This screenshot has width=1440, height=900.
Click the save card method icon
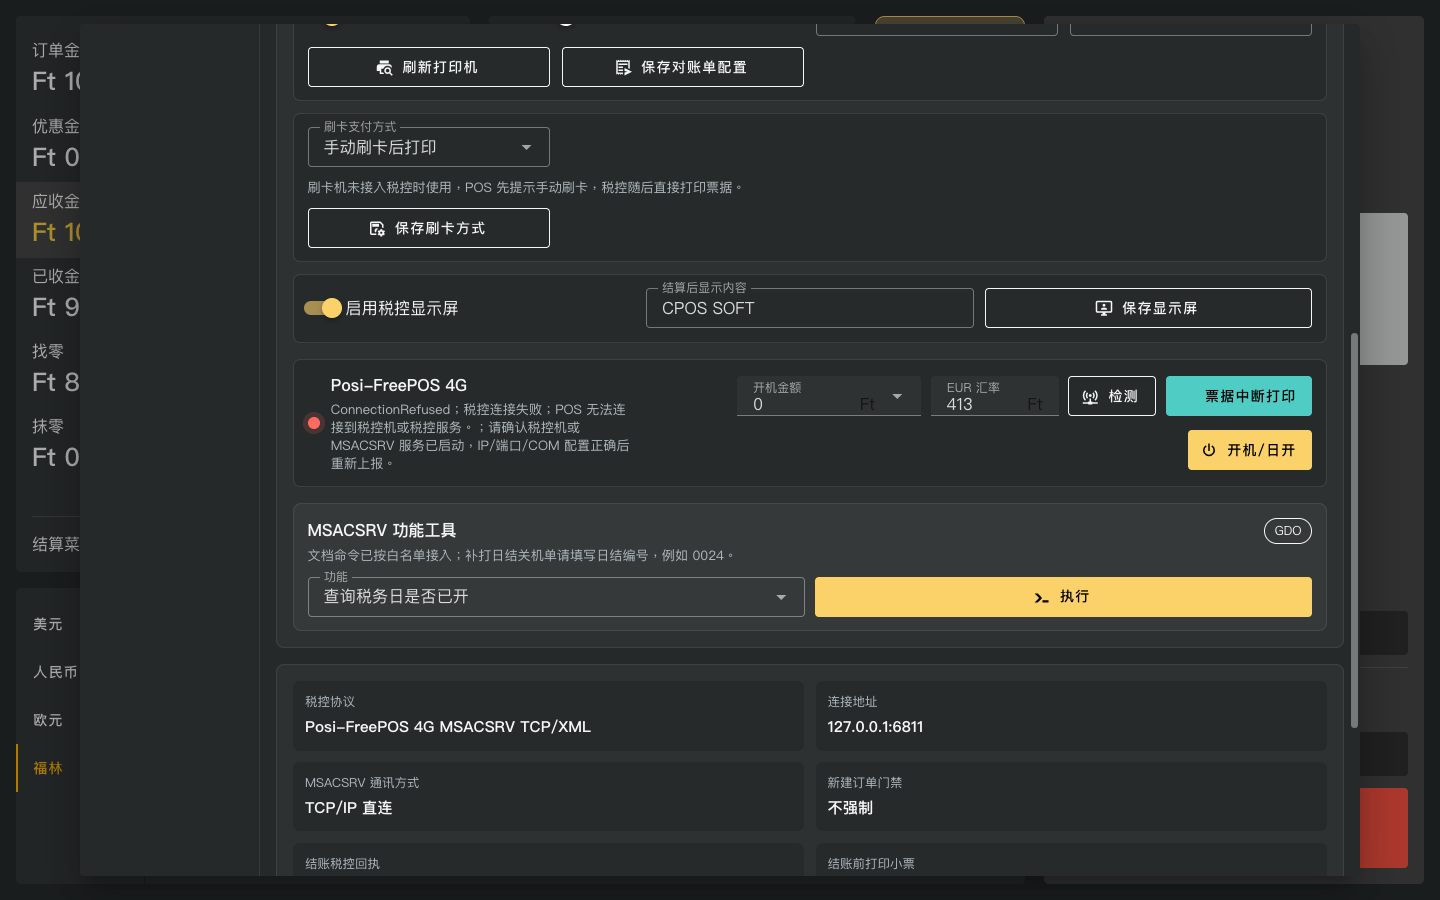click(x=377, y=228)
